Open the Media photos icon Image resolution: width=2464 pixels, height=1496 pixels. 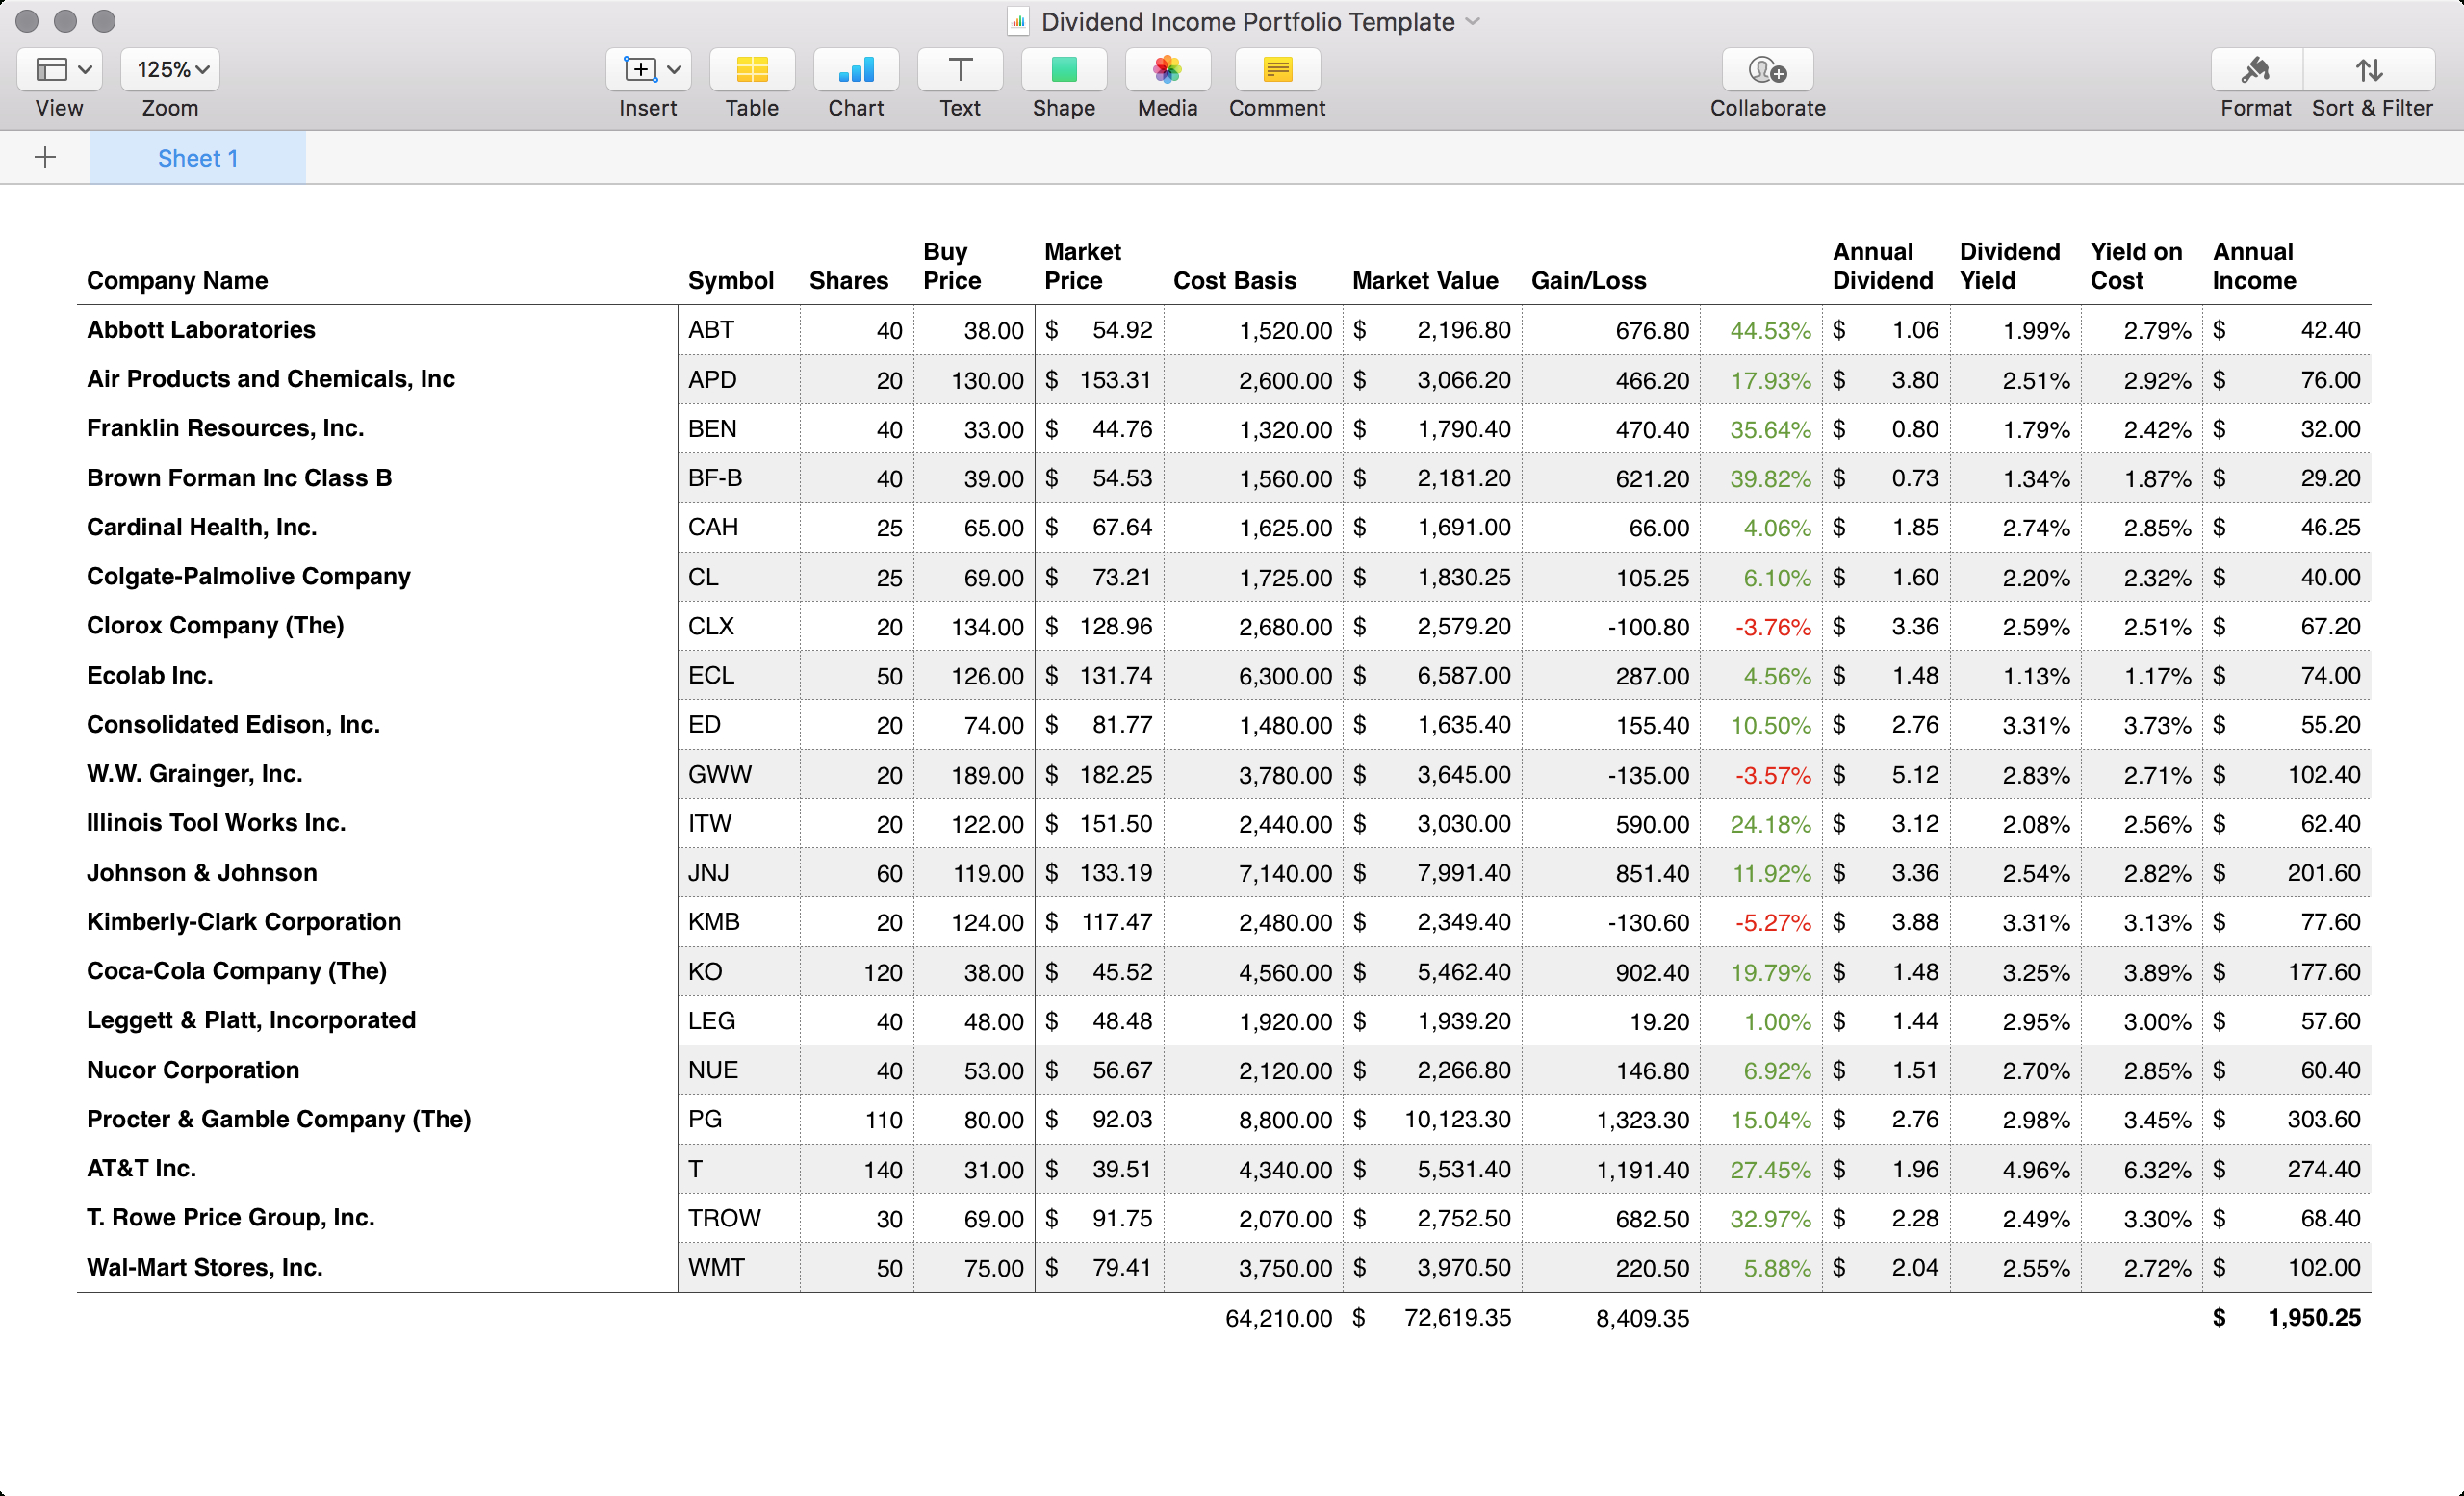[1167, 70]
